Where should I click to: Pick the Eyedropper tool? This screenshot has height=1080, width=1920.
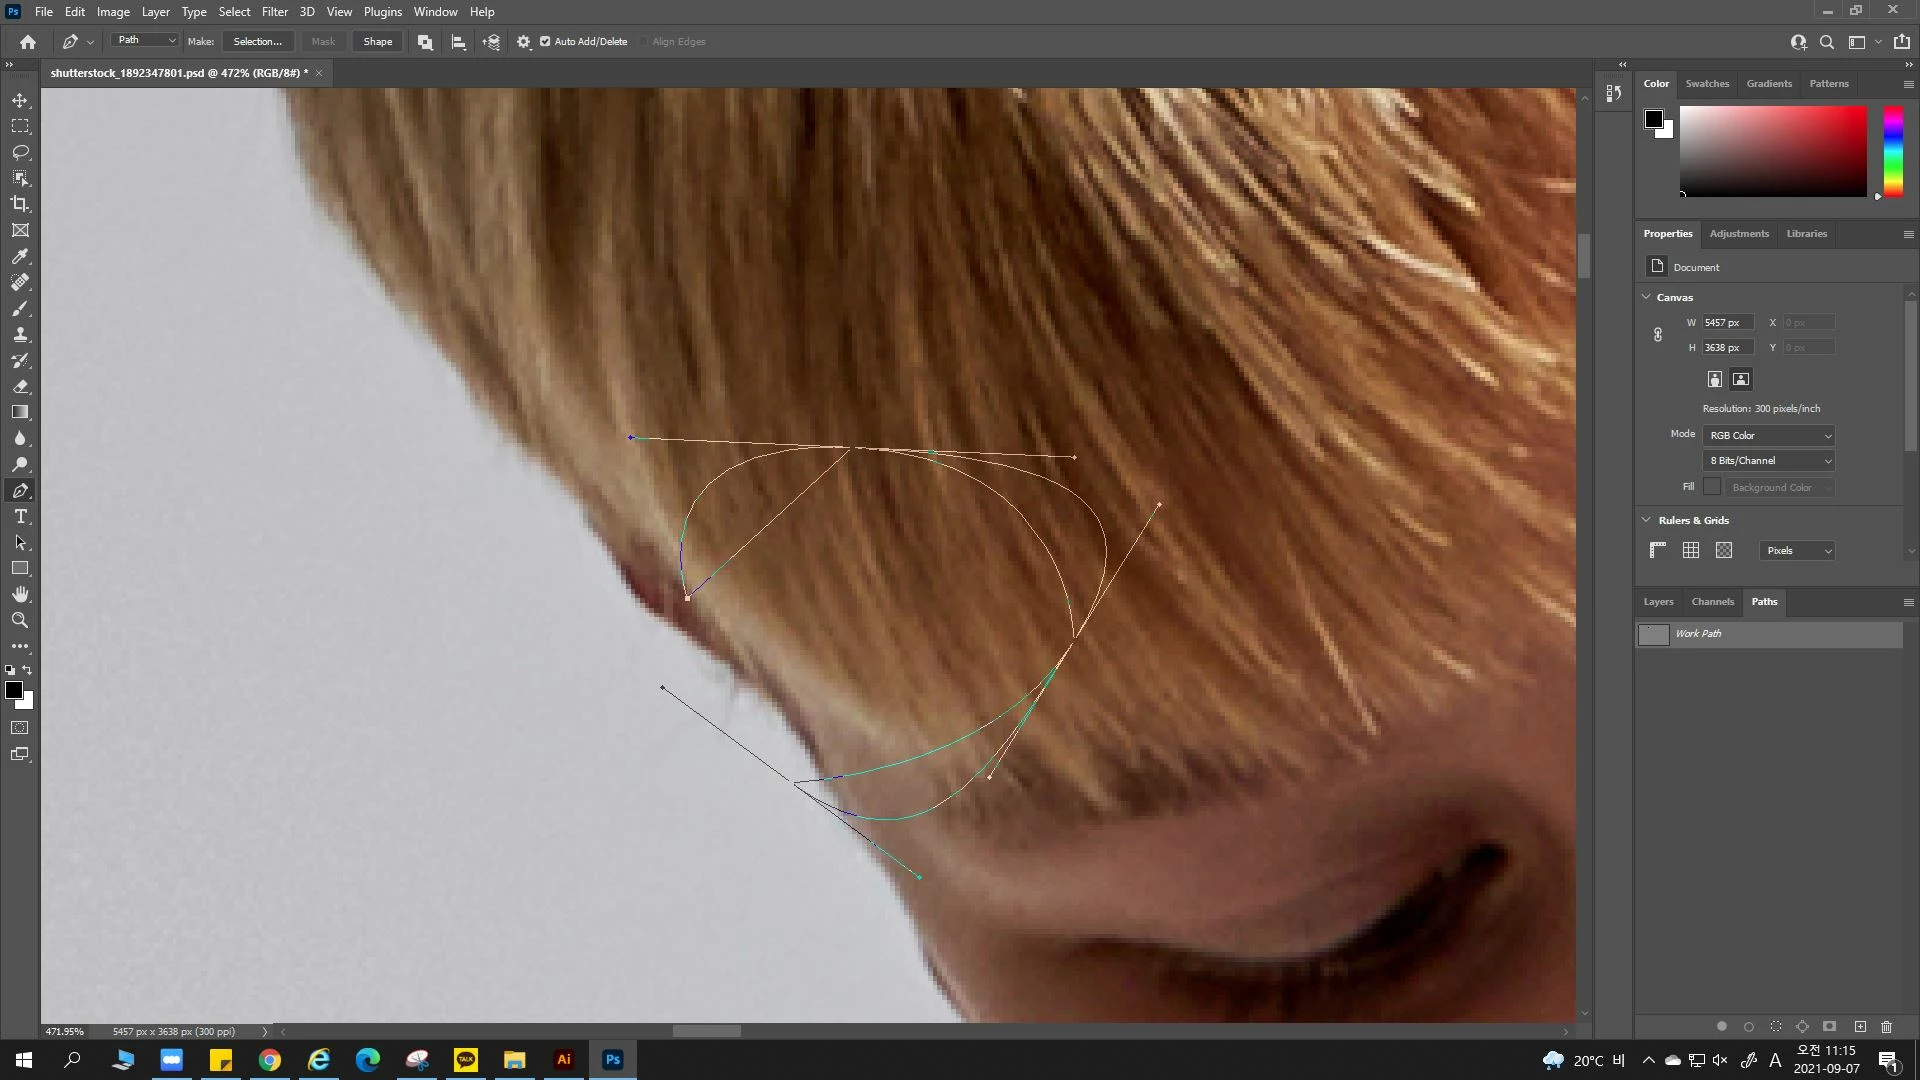click(20, 256)
